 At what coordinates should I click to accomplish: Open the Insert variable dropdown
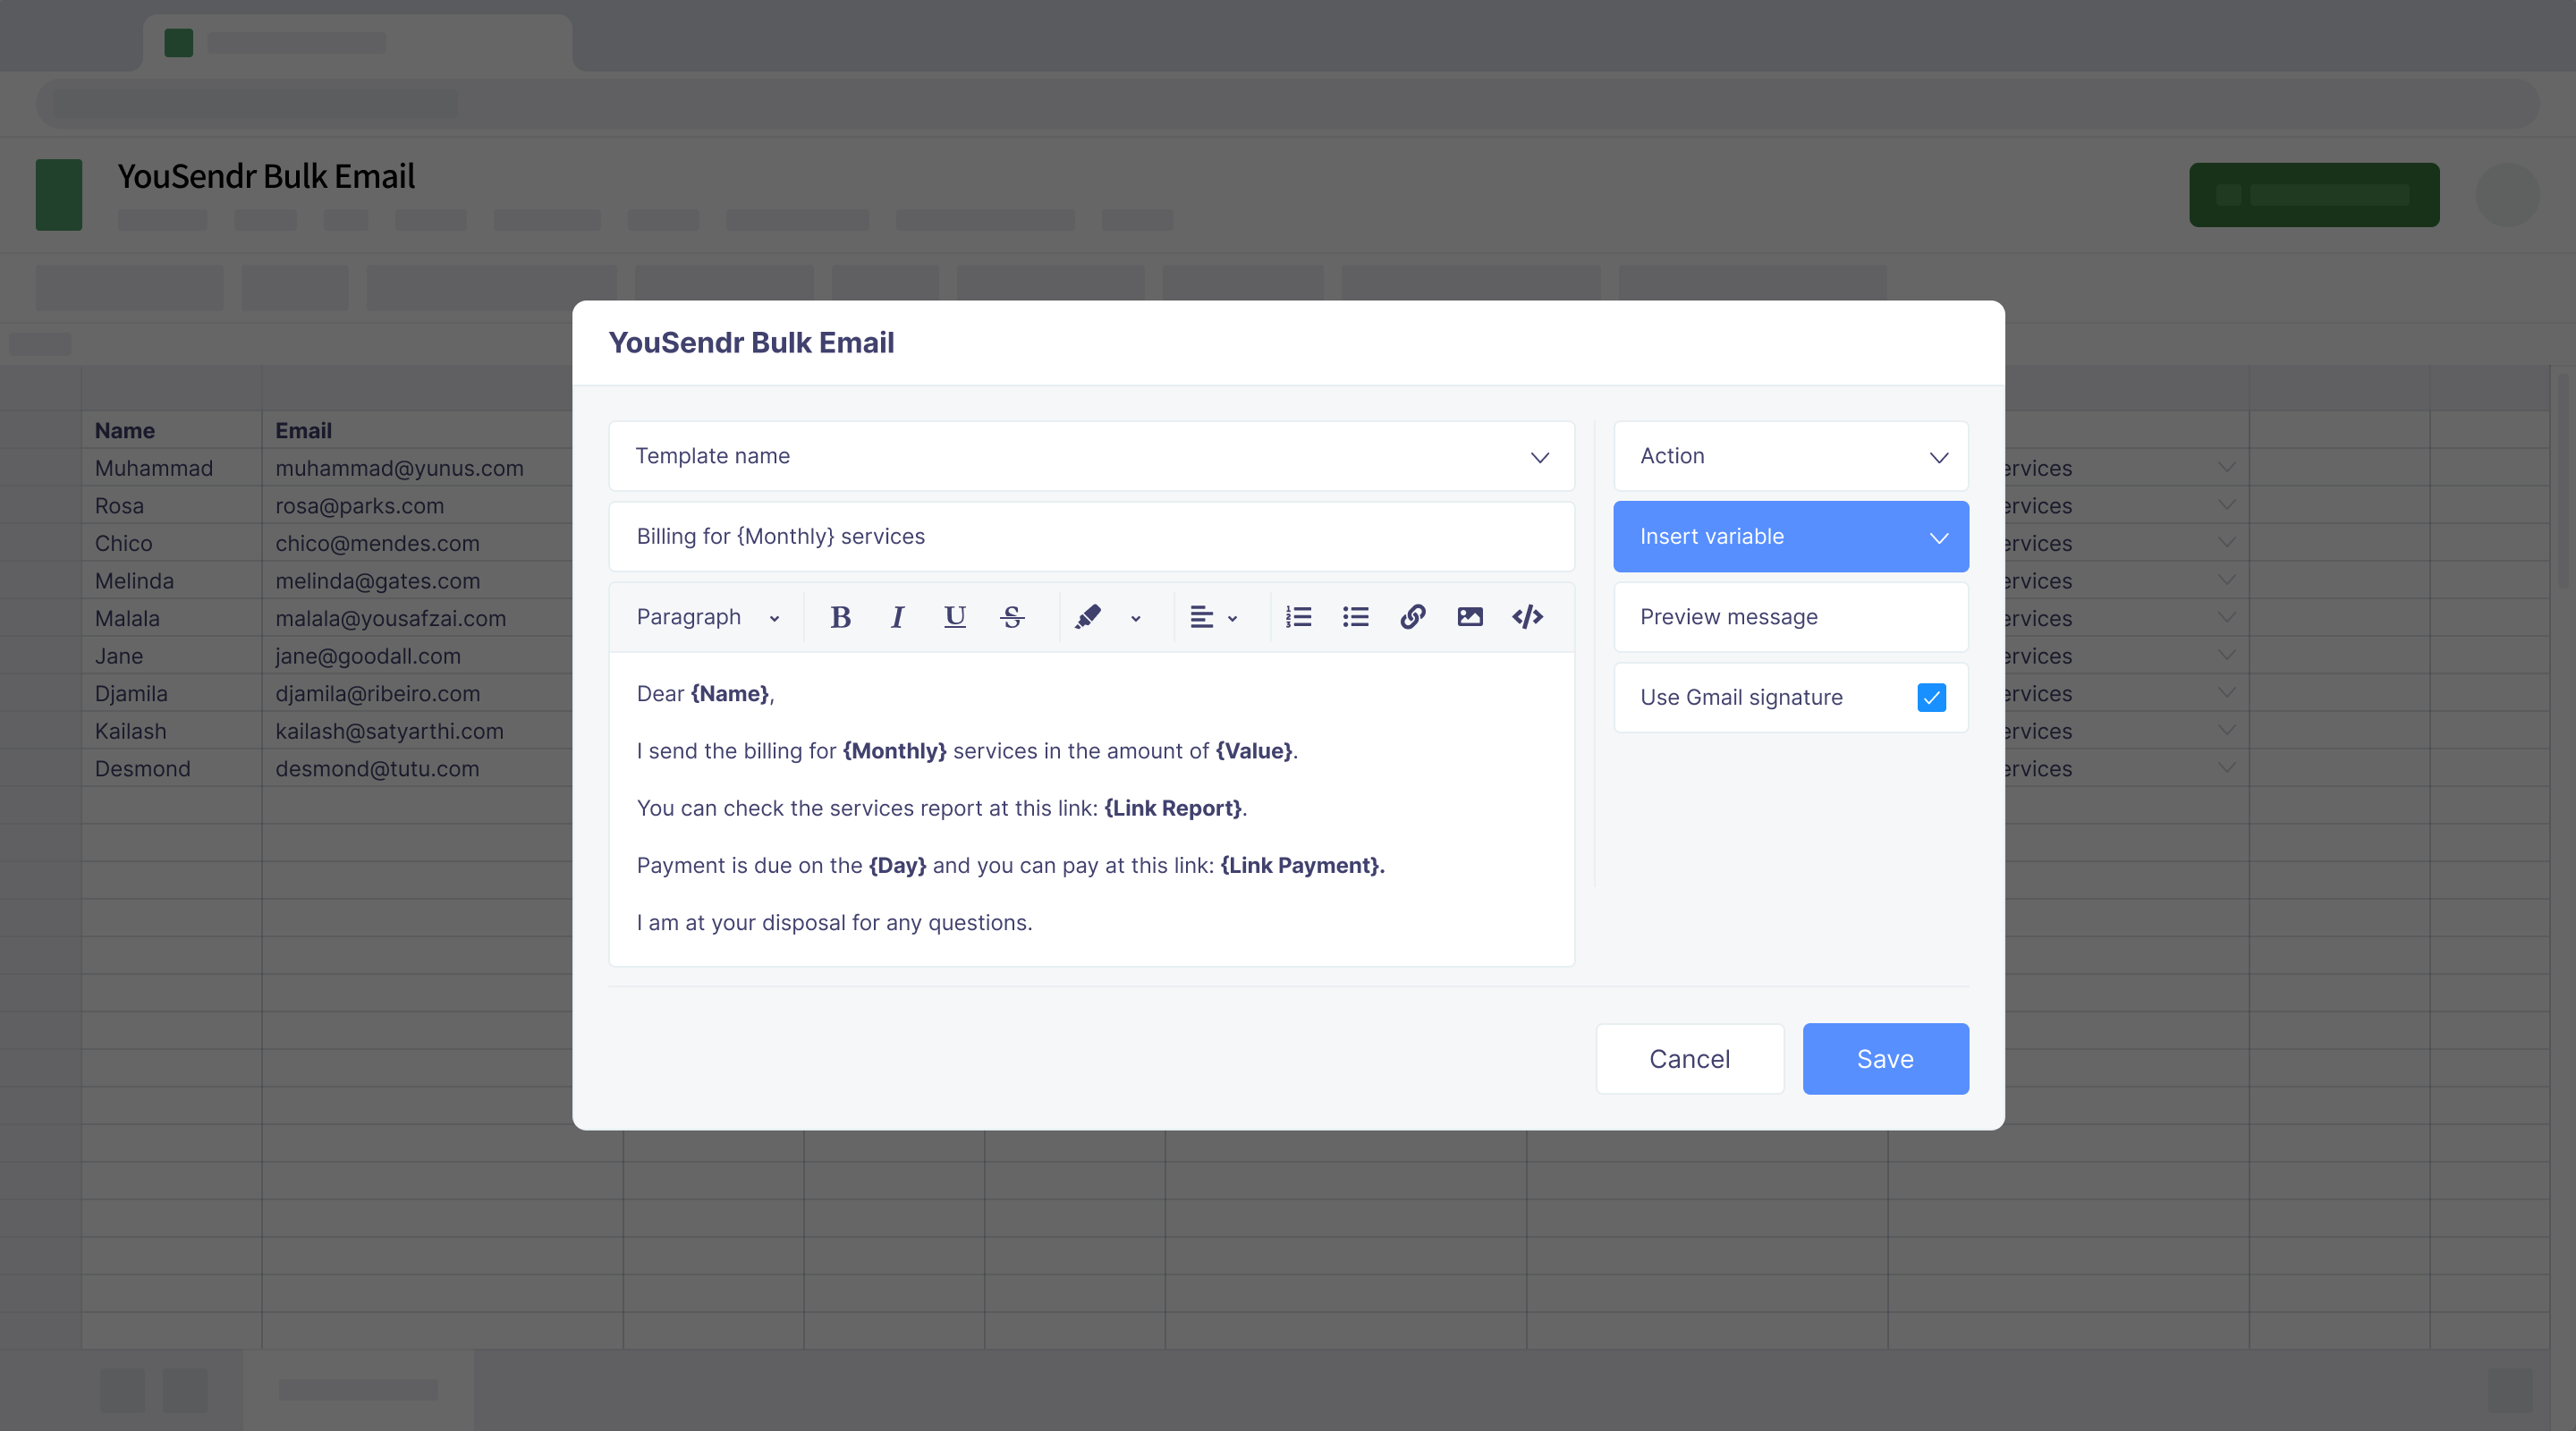1790,537
